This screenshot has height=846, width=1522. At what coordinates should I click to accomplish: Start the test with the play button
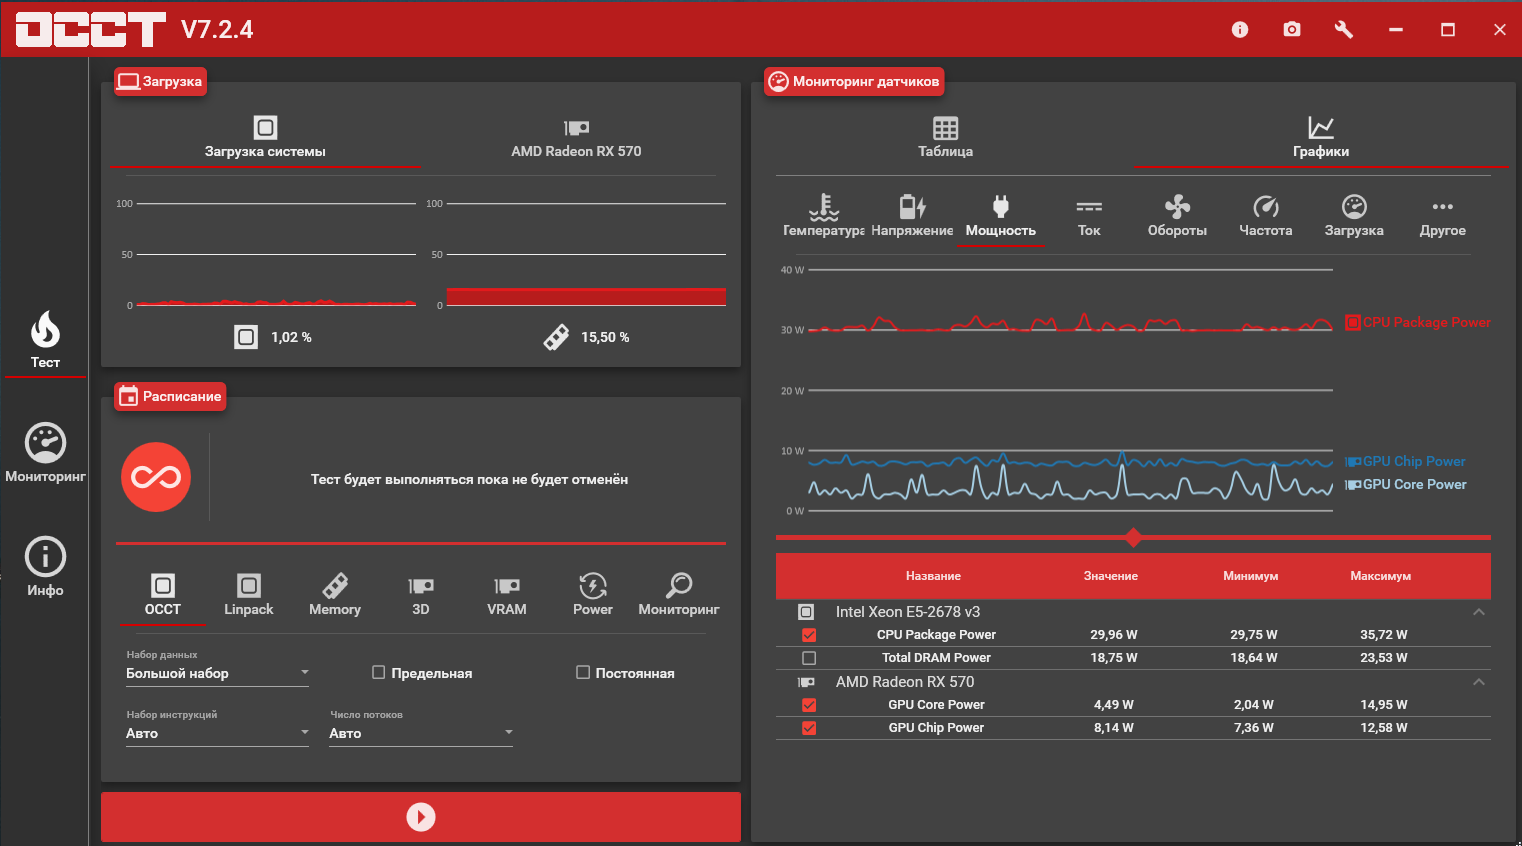[x=421, y=817]
